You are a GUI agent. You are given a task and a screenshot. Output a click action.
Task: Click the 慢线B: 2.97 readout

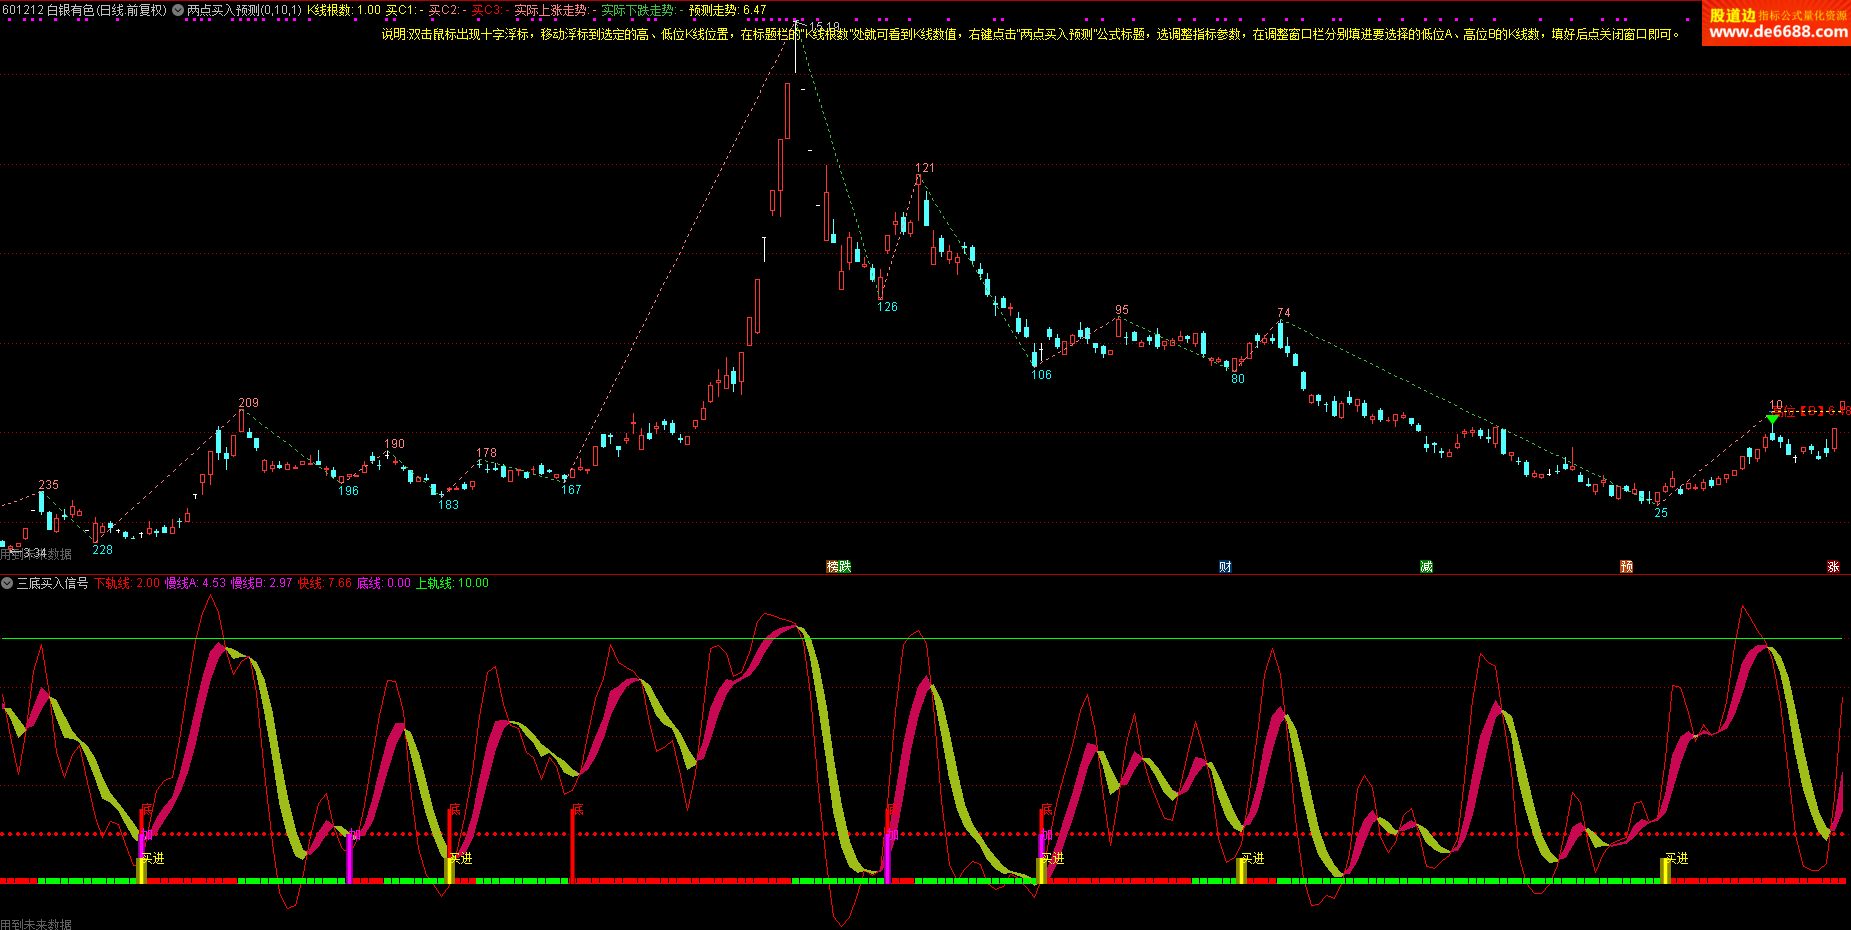coord(262,583)
